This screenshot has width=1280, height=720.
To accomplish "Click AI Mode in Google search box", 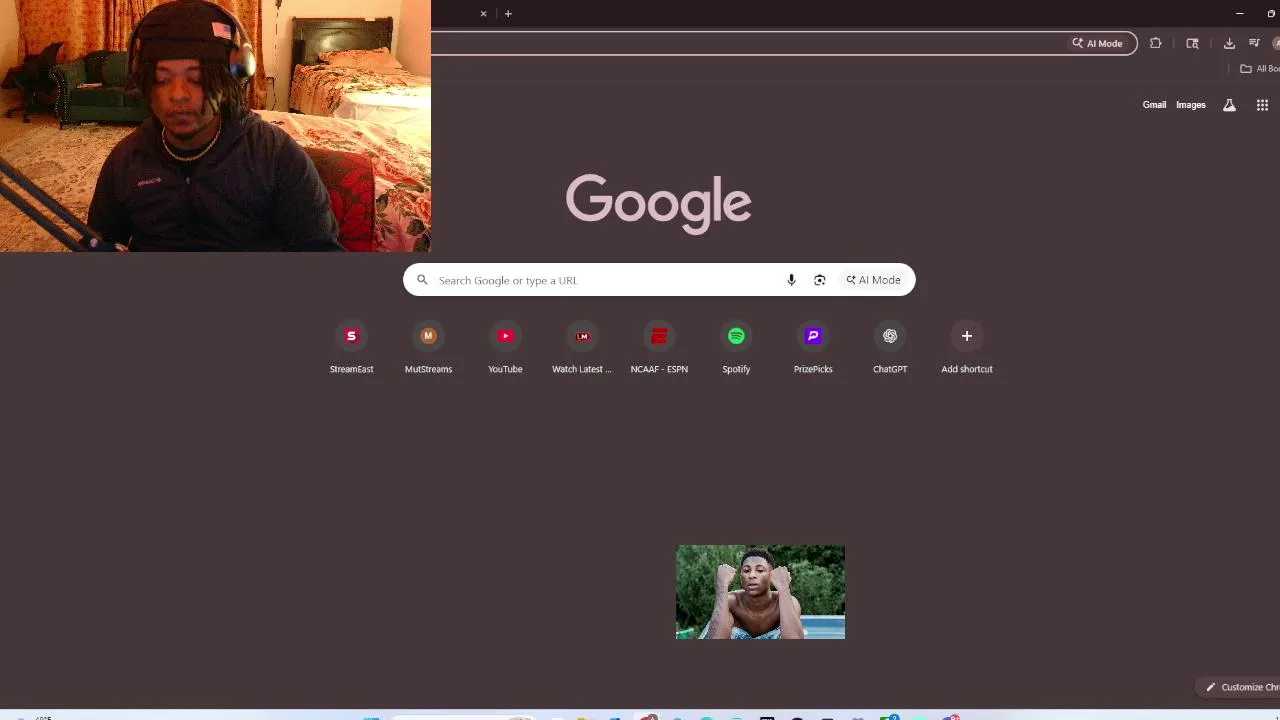I will point(873,280).
